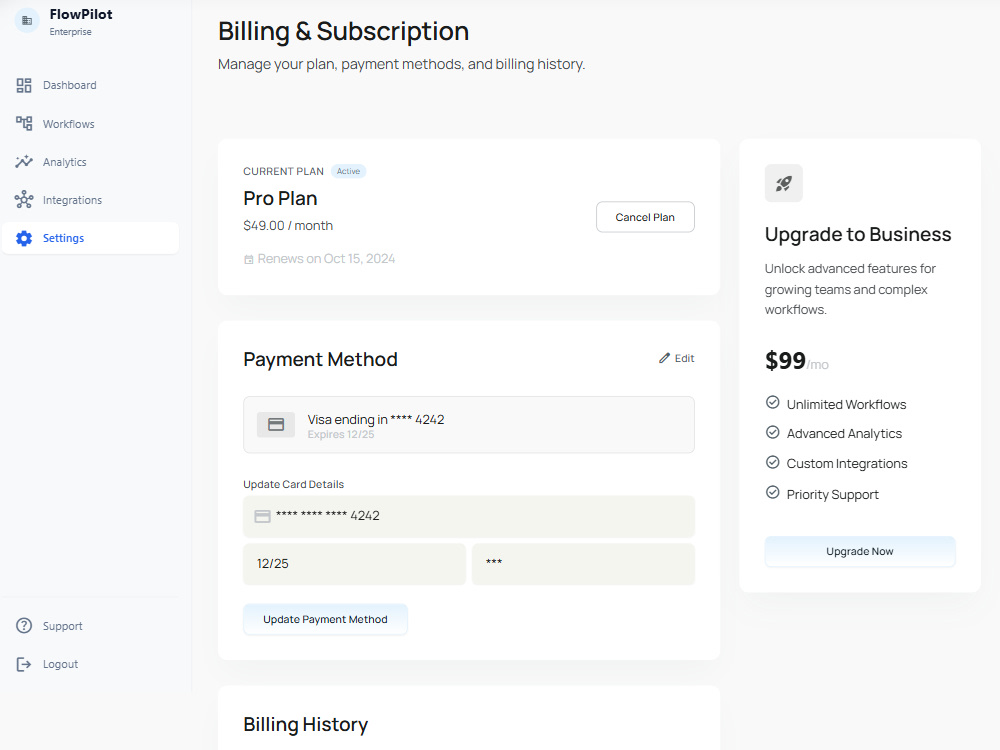Viewport: 1000px width, 750px height.
Task: Click checkmark icon next to Advanced Analytics
Action: 772,432
